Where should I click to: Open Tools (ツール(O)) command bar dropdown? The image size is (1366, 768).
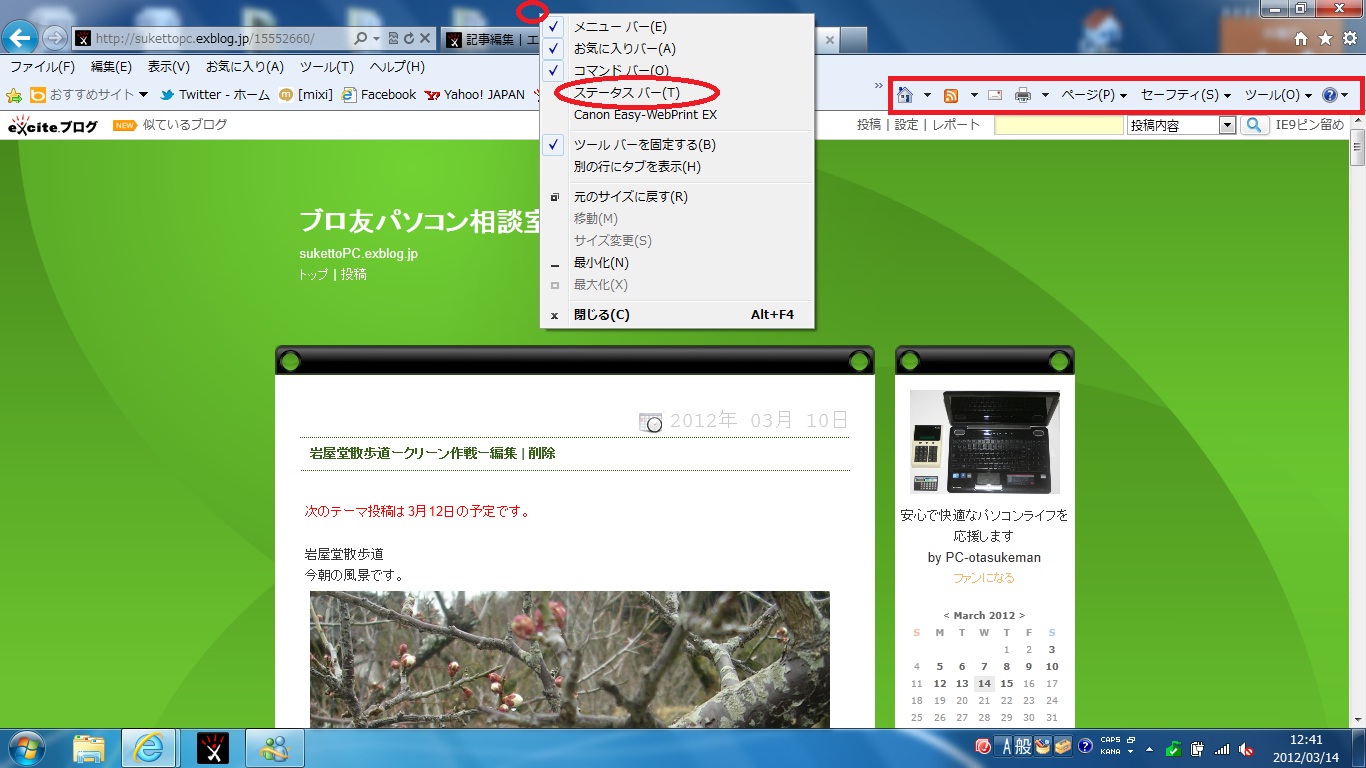click(x=1278, y=95)
